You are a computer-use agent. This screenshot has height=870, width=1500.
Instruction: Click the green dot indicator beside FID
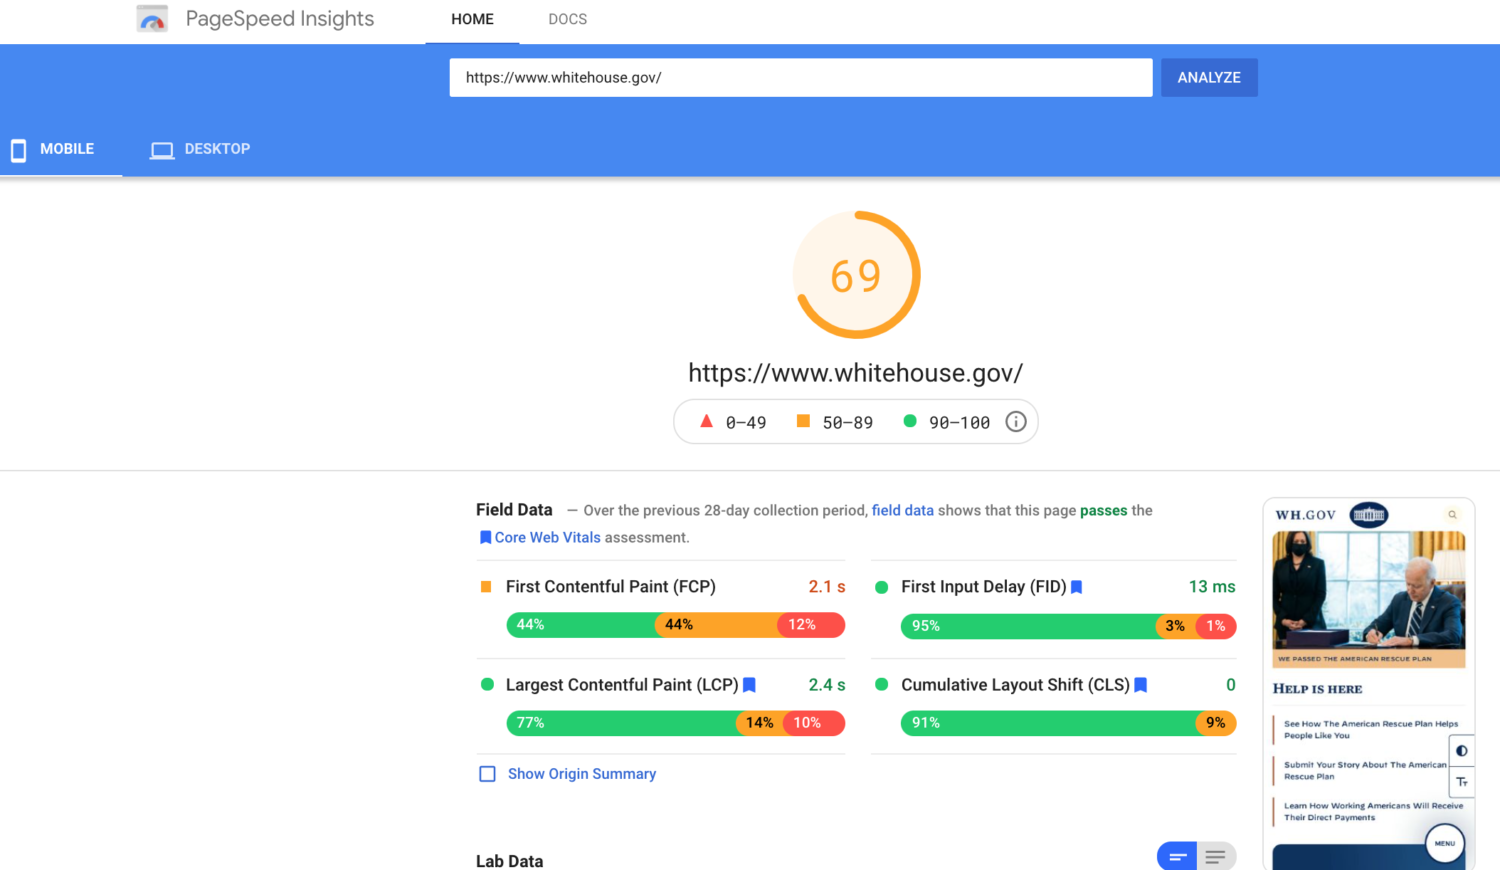click(881, 587)
